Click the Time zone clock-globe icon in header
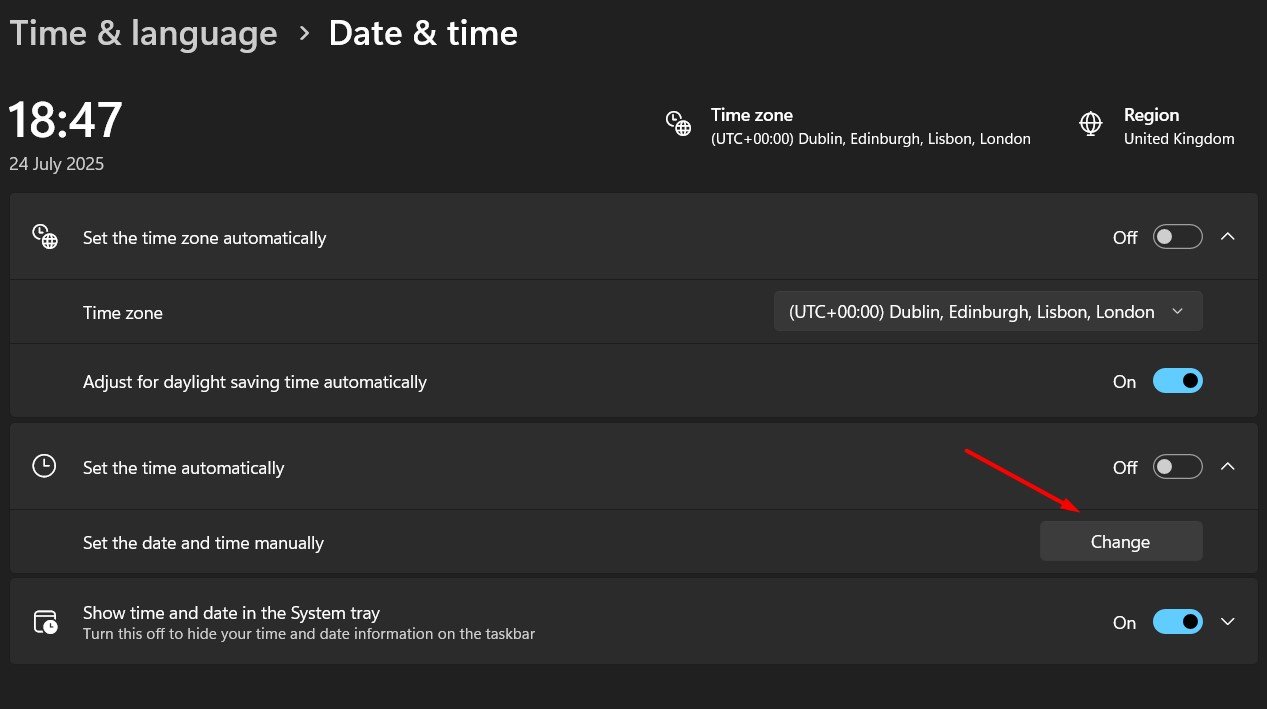Screen dimensions: 1267x709 coord(679,124)
